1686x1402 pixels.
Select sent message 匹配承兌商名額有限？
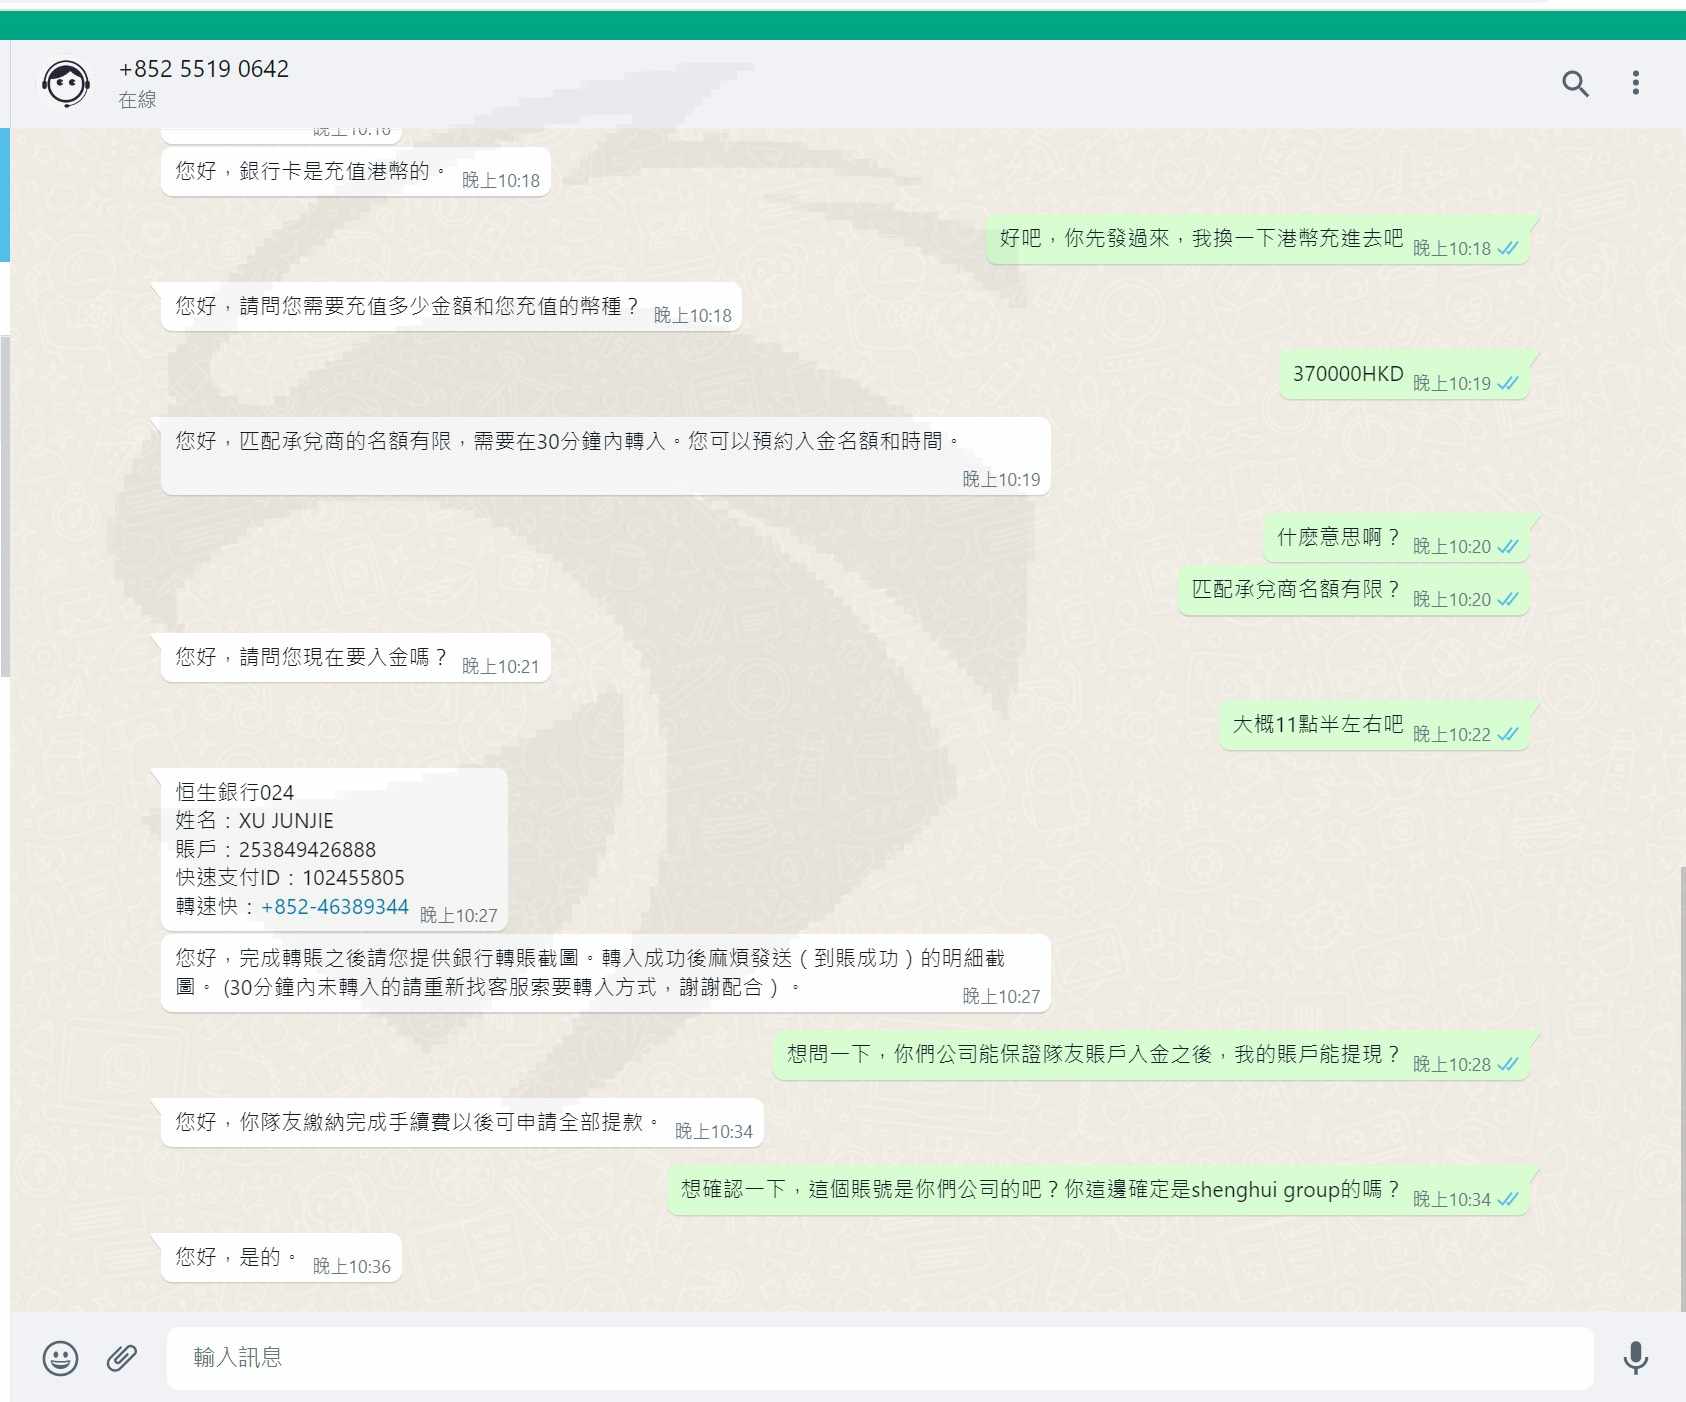point(1354,591)
